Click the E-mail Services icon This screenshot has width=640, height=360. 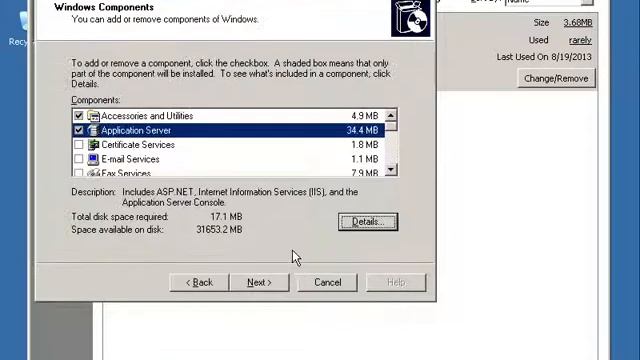pos(93,159)
